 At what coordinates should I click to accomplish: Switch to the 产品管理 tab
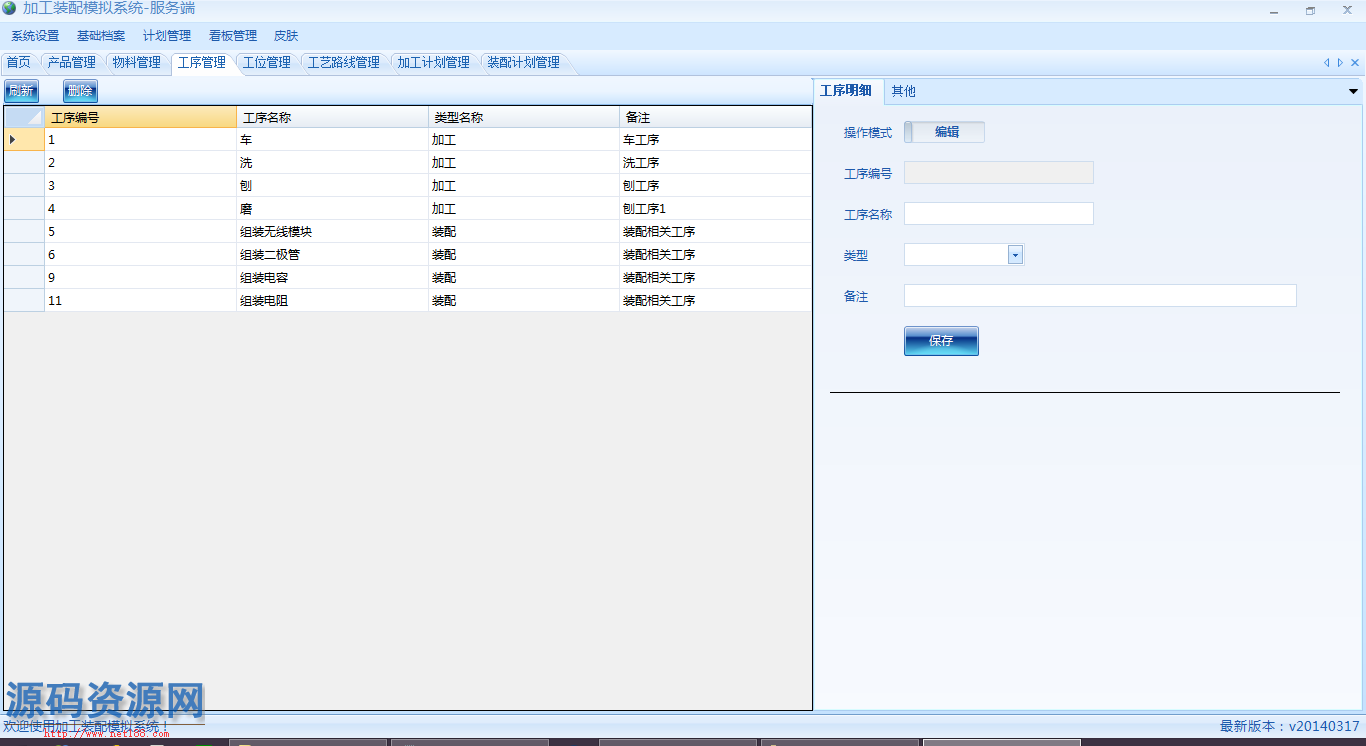point(72,63)
